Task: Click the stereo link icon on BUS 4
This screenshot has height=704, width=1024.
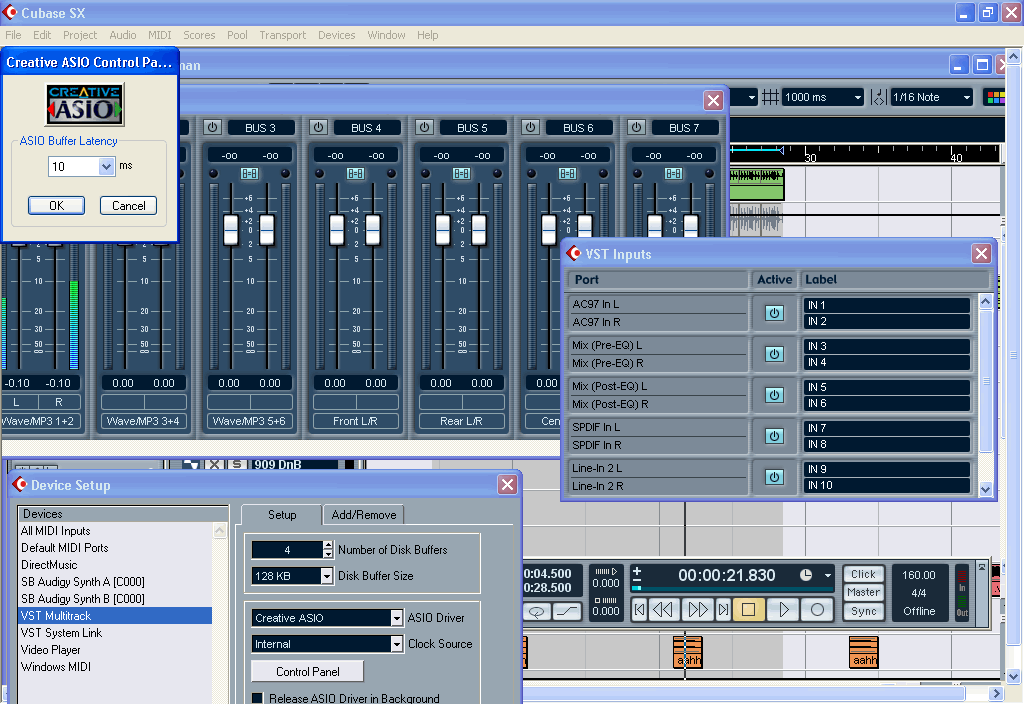Action: (x=355, y=173)
